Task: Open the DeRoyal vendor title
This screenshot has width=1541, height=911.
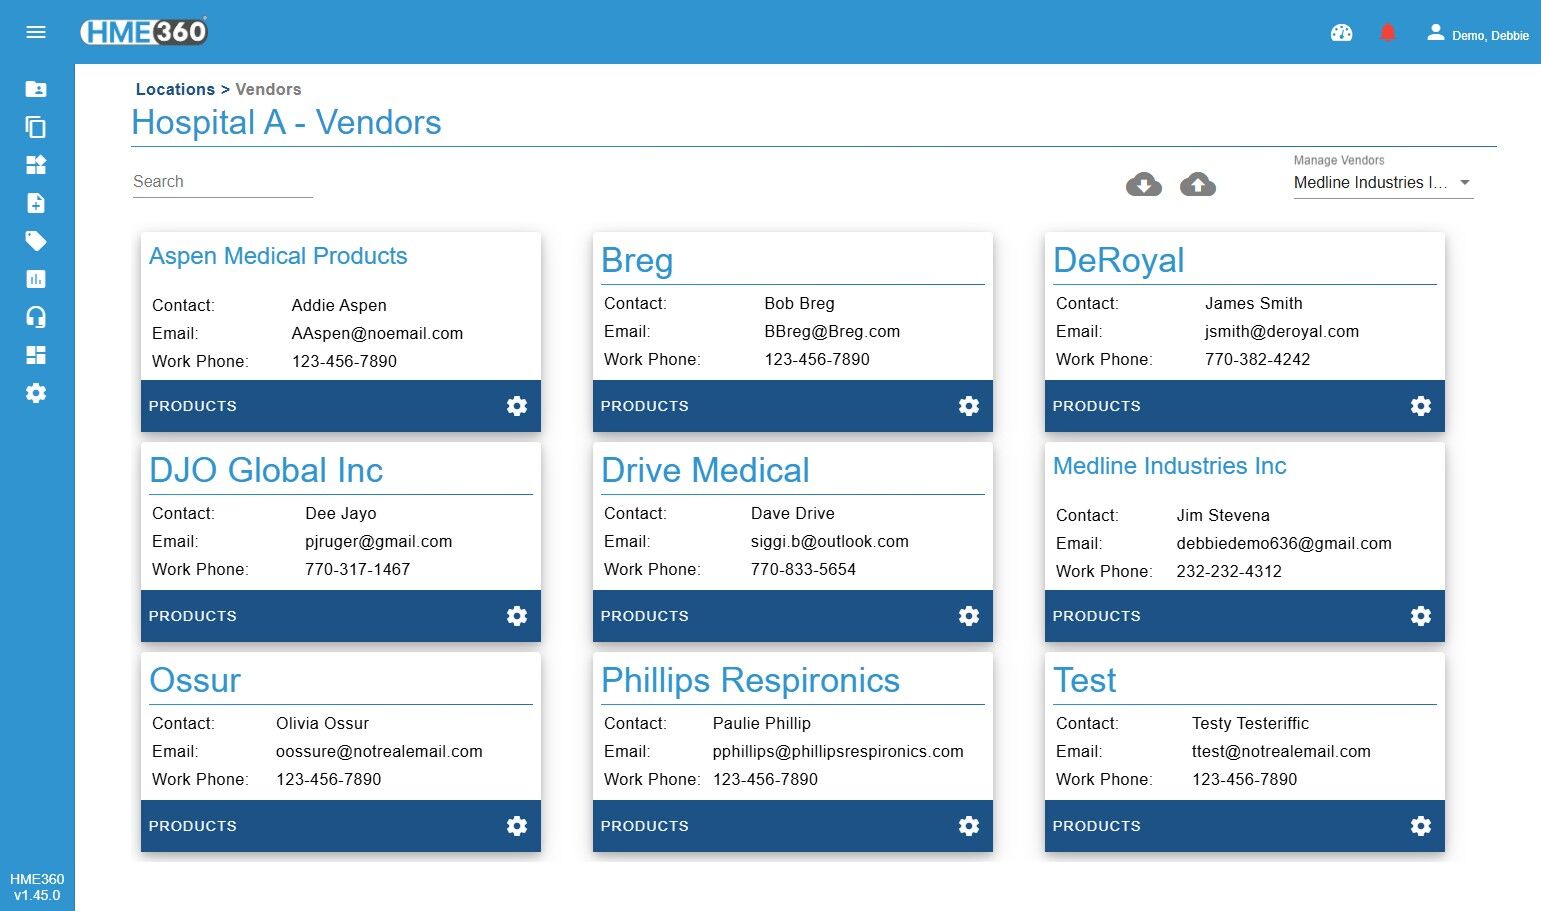Action: (x=1119, y=260)
